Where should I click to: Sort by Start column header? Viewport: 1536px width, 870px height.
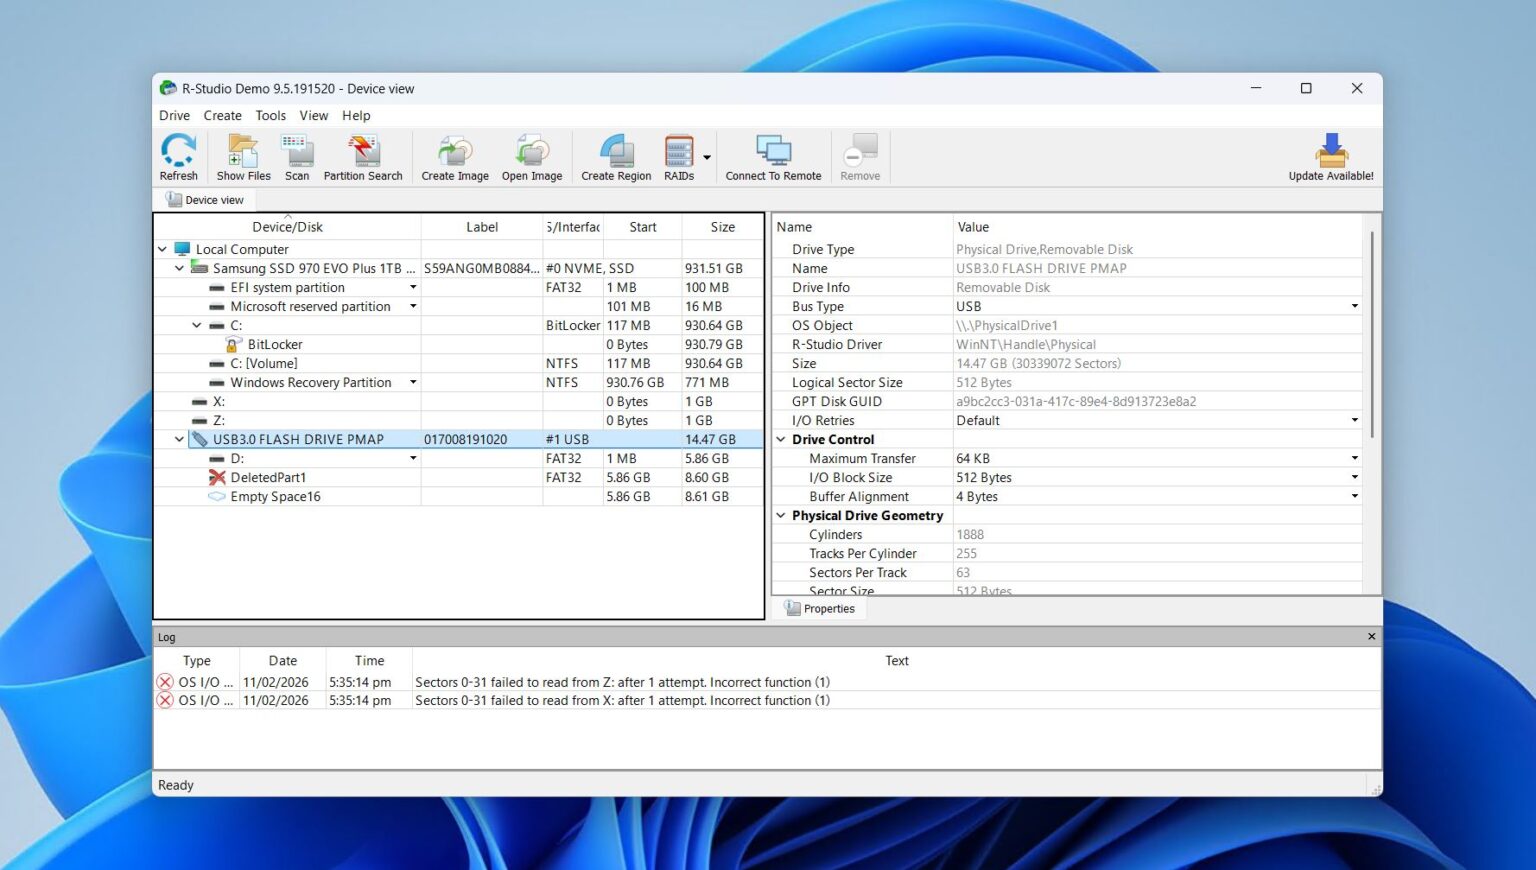coord(643,227)
